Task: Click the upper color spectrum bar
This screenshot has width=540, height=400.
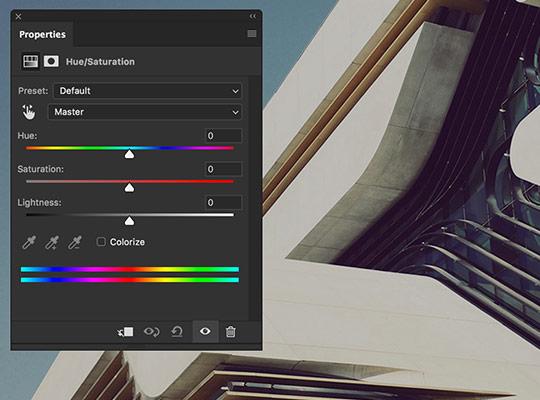Action: click(130, 269)
